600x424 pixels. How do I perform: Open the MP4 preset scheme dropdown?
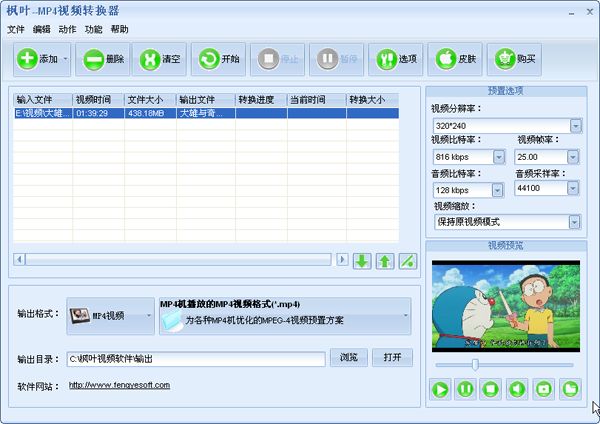coord(285,316)
